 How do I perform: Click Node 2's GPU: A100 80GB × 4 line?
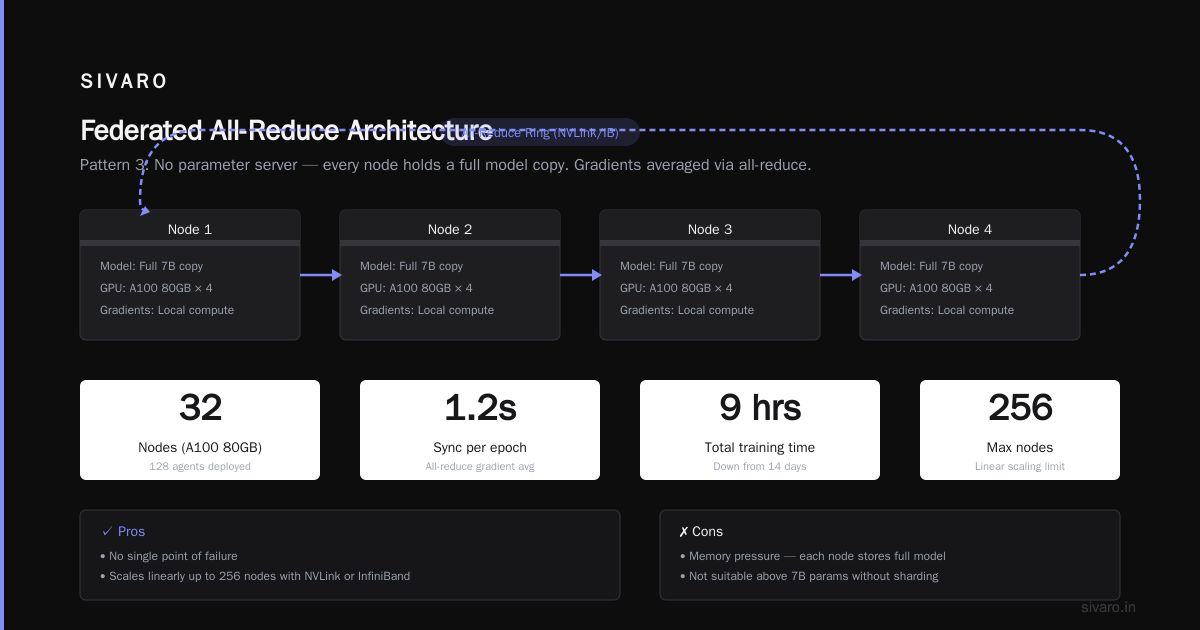pos(416,288)
